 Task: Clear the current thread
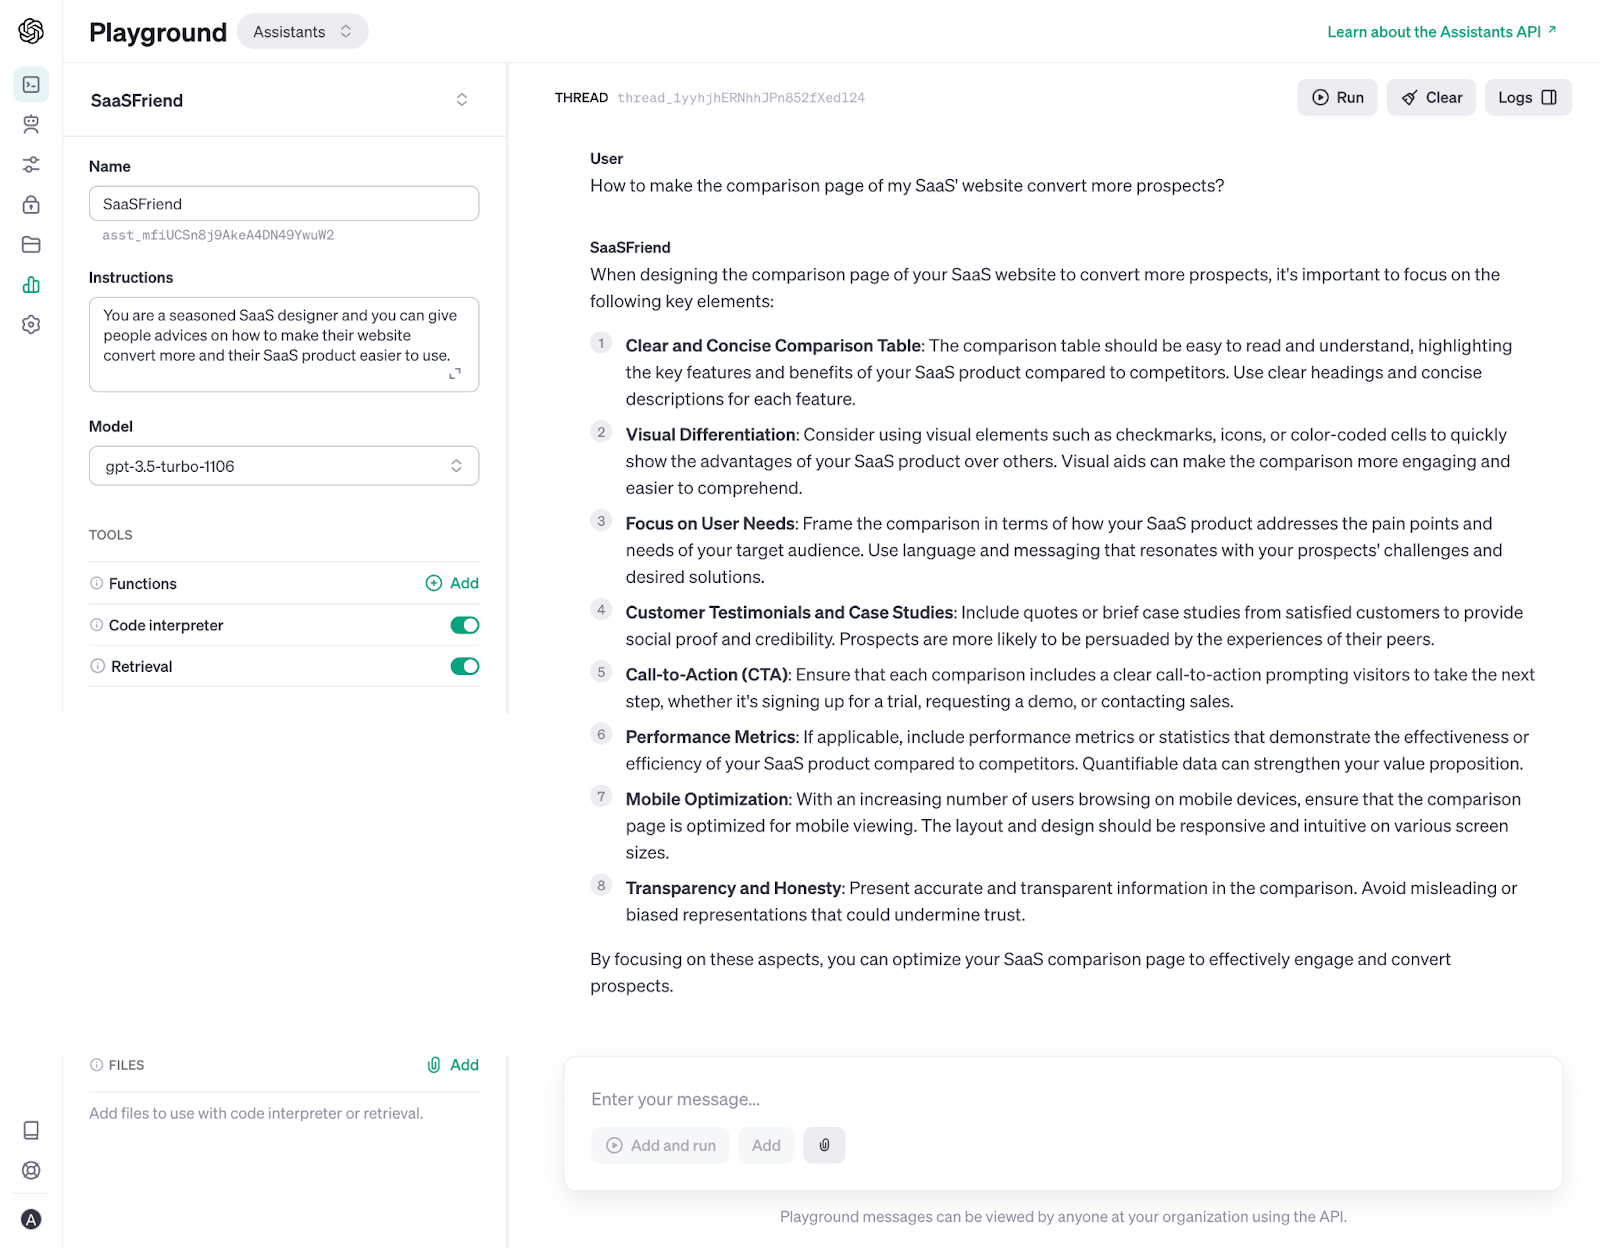point(1431,97)
